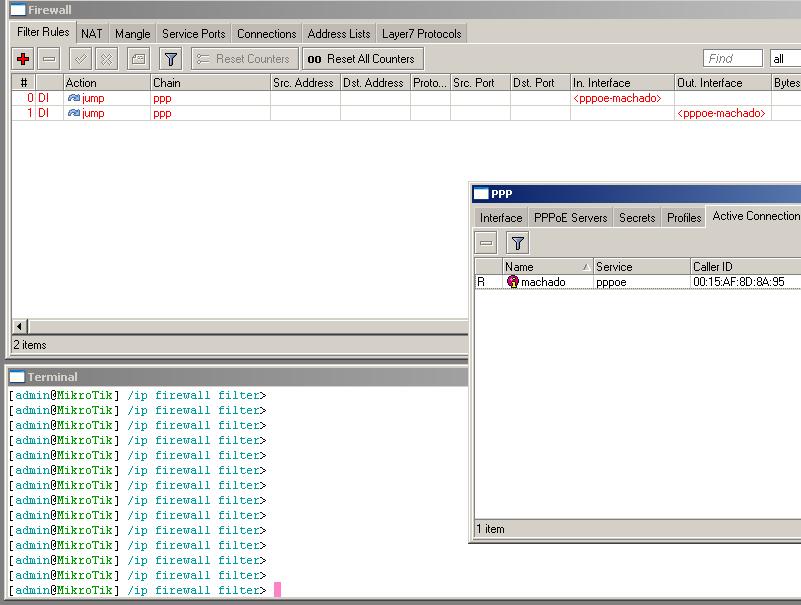Click the minus button in the Firewall toolbar

point(49,59)
